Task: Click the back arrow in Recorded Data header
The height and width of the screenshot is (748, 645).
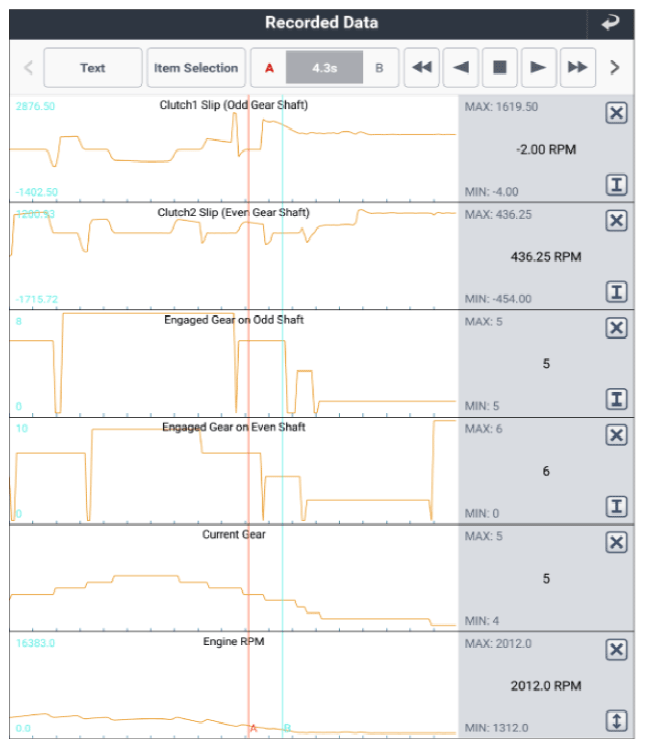Action: coord(610,22)
